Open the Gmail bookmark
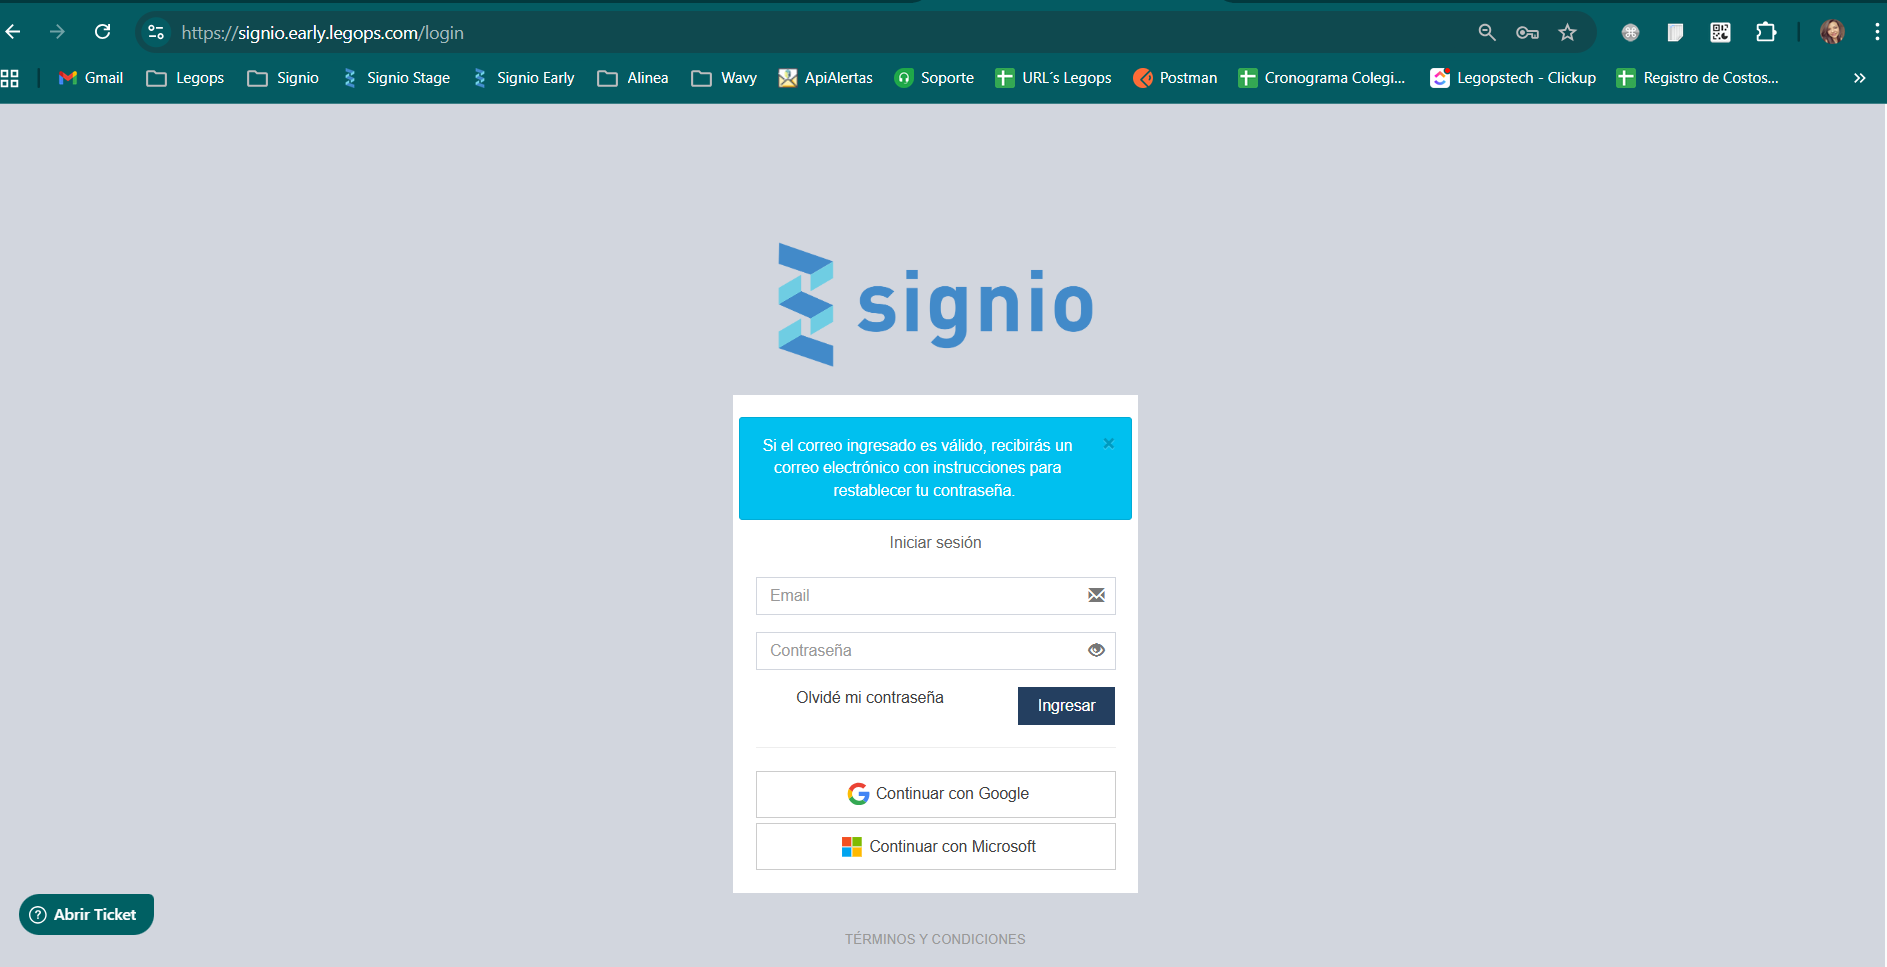The height and width of the screenshot is (967, 1887). click(91, 78)
